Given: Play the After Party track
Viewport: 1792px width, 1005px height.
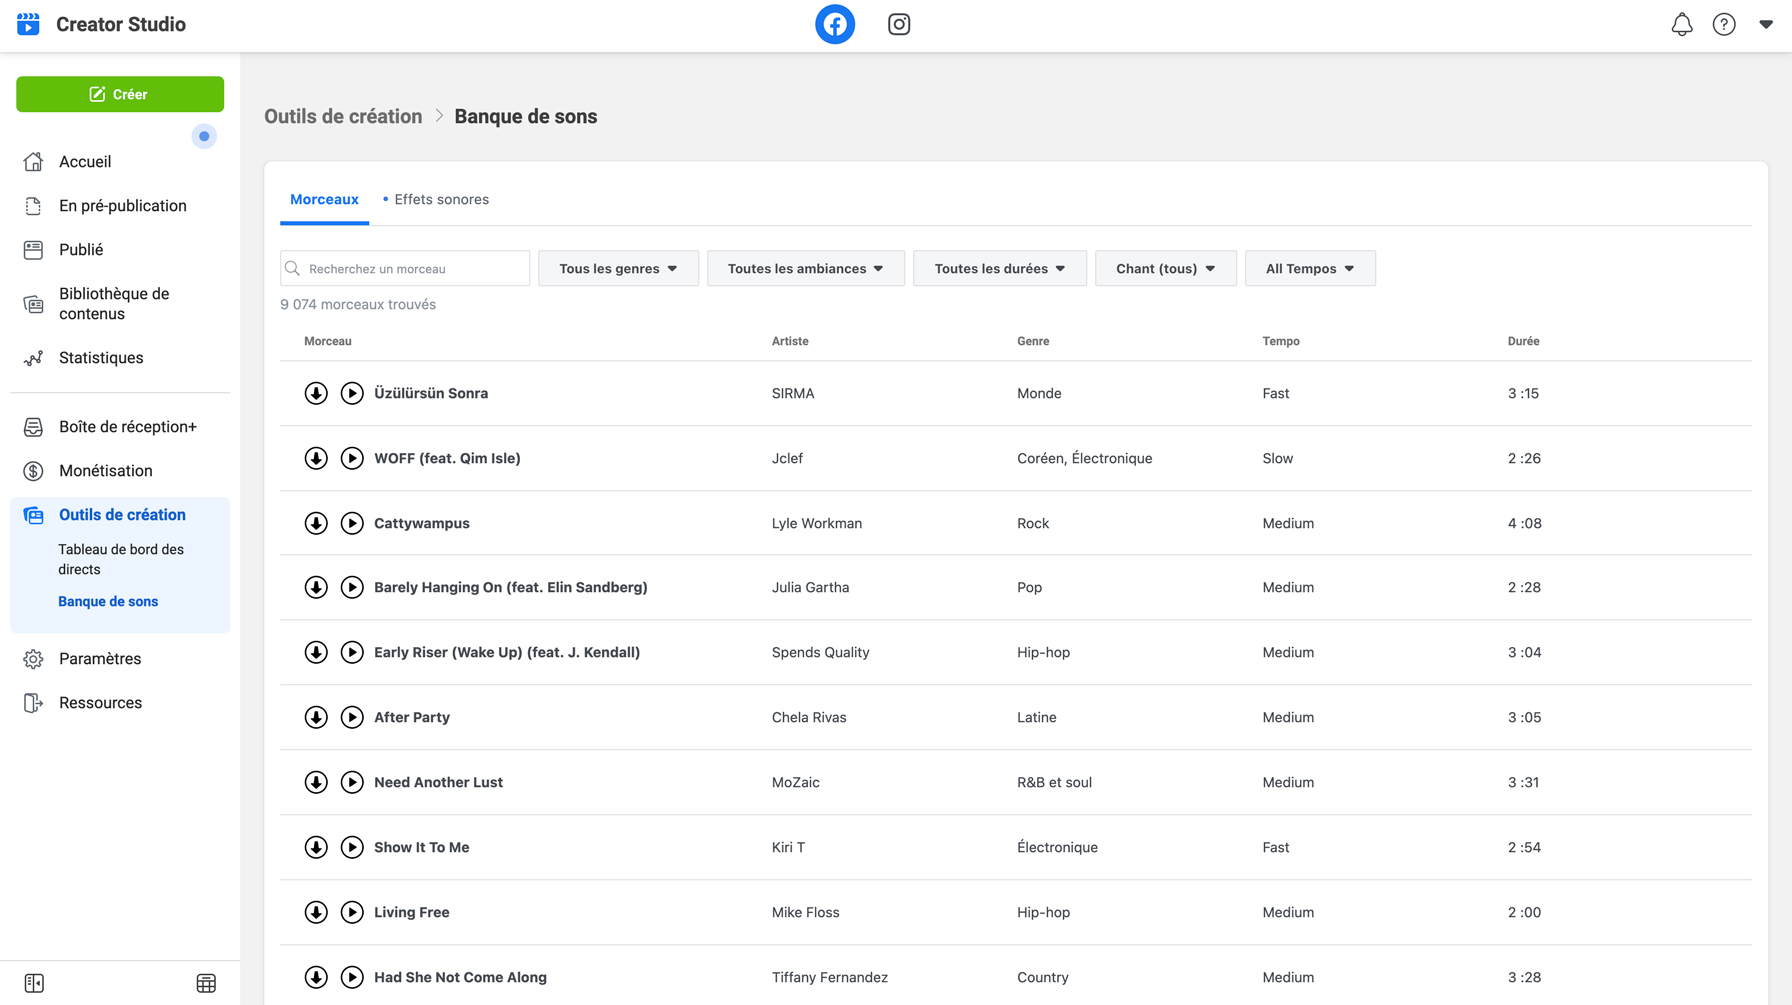Looking at the screenshot, I should [x=352, y=717].
